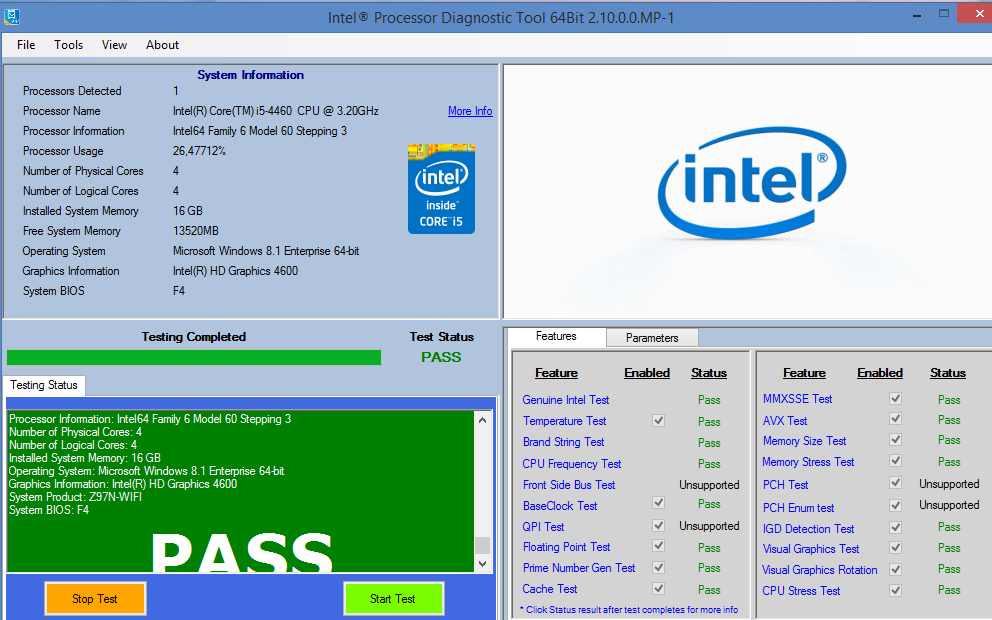The height and width of the screenshot is (620, 992).
Task: Open the About menu
Action: [163, 45]
